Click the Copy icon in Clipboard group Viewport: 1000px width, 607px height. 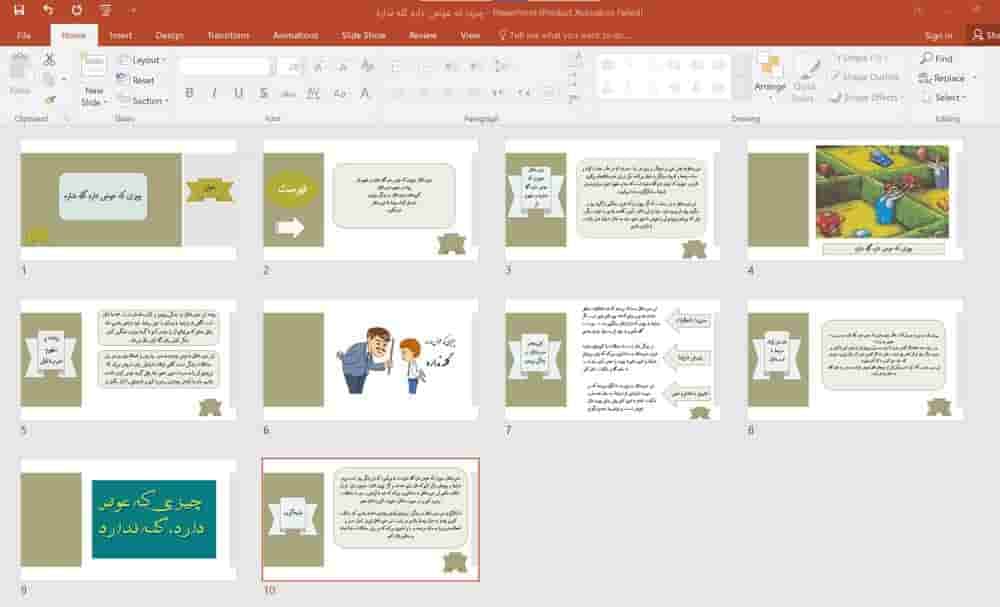[x=48, y=80]
